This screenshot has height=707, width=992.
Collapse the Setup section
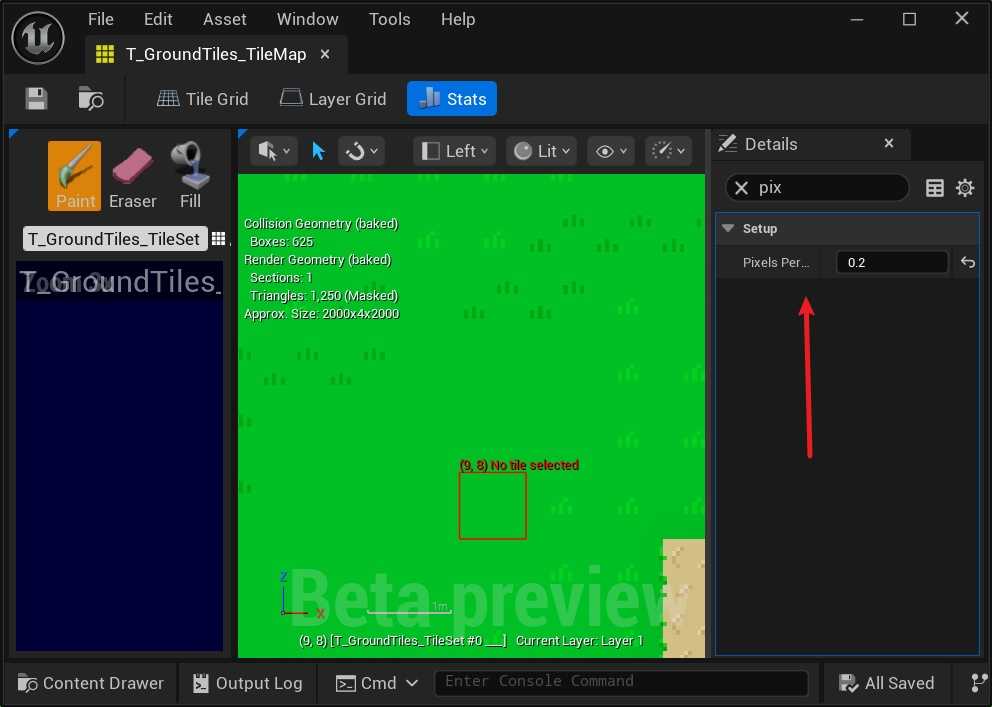[729, 229]
